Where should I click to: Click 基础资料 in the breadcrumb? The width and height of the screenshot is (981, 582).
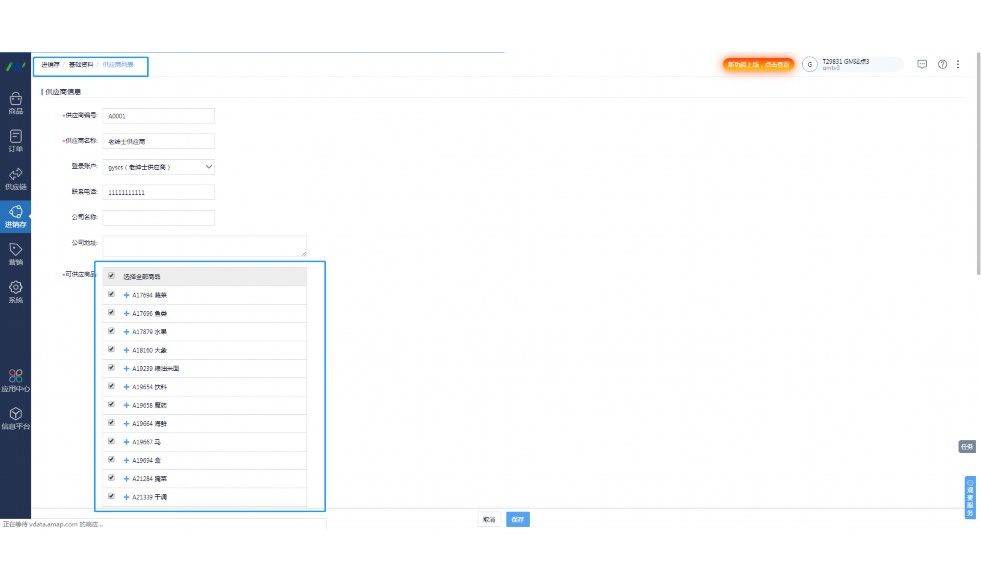[x=81, y=64]
